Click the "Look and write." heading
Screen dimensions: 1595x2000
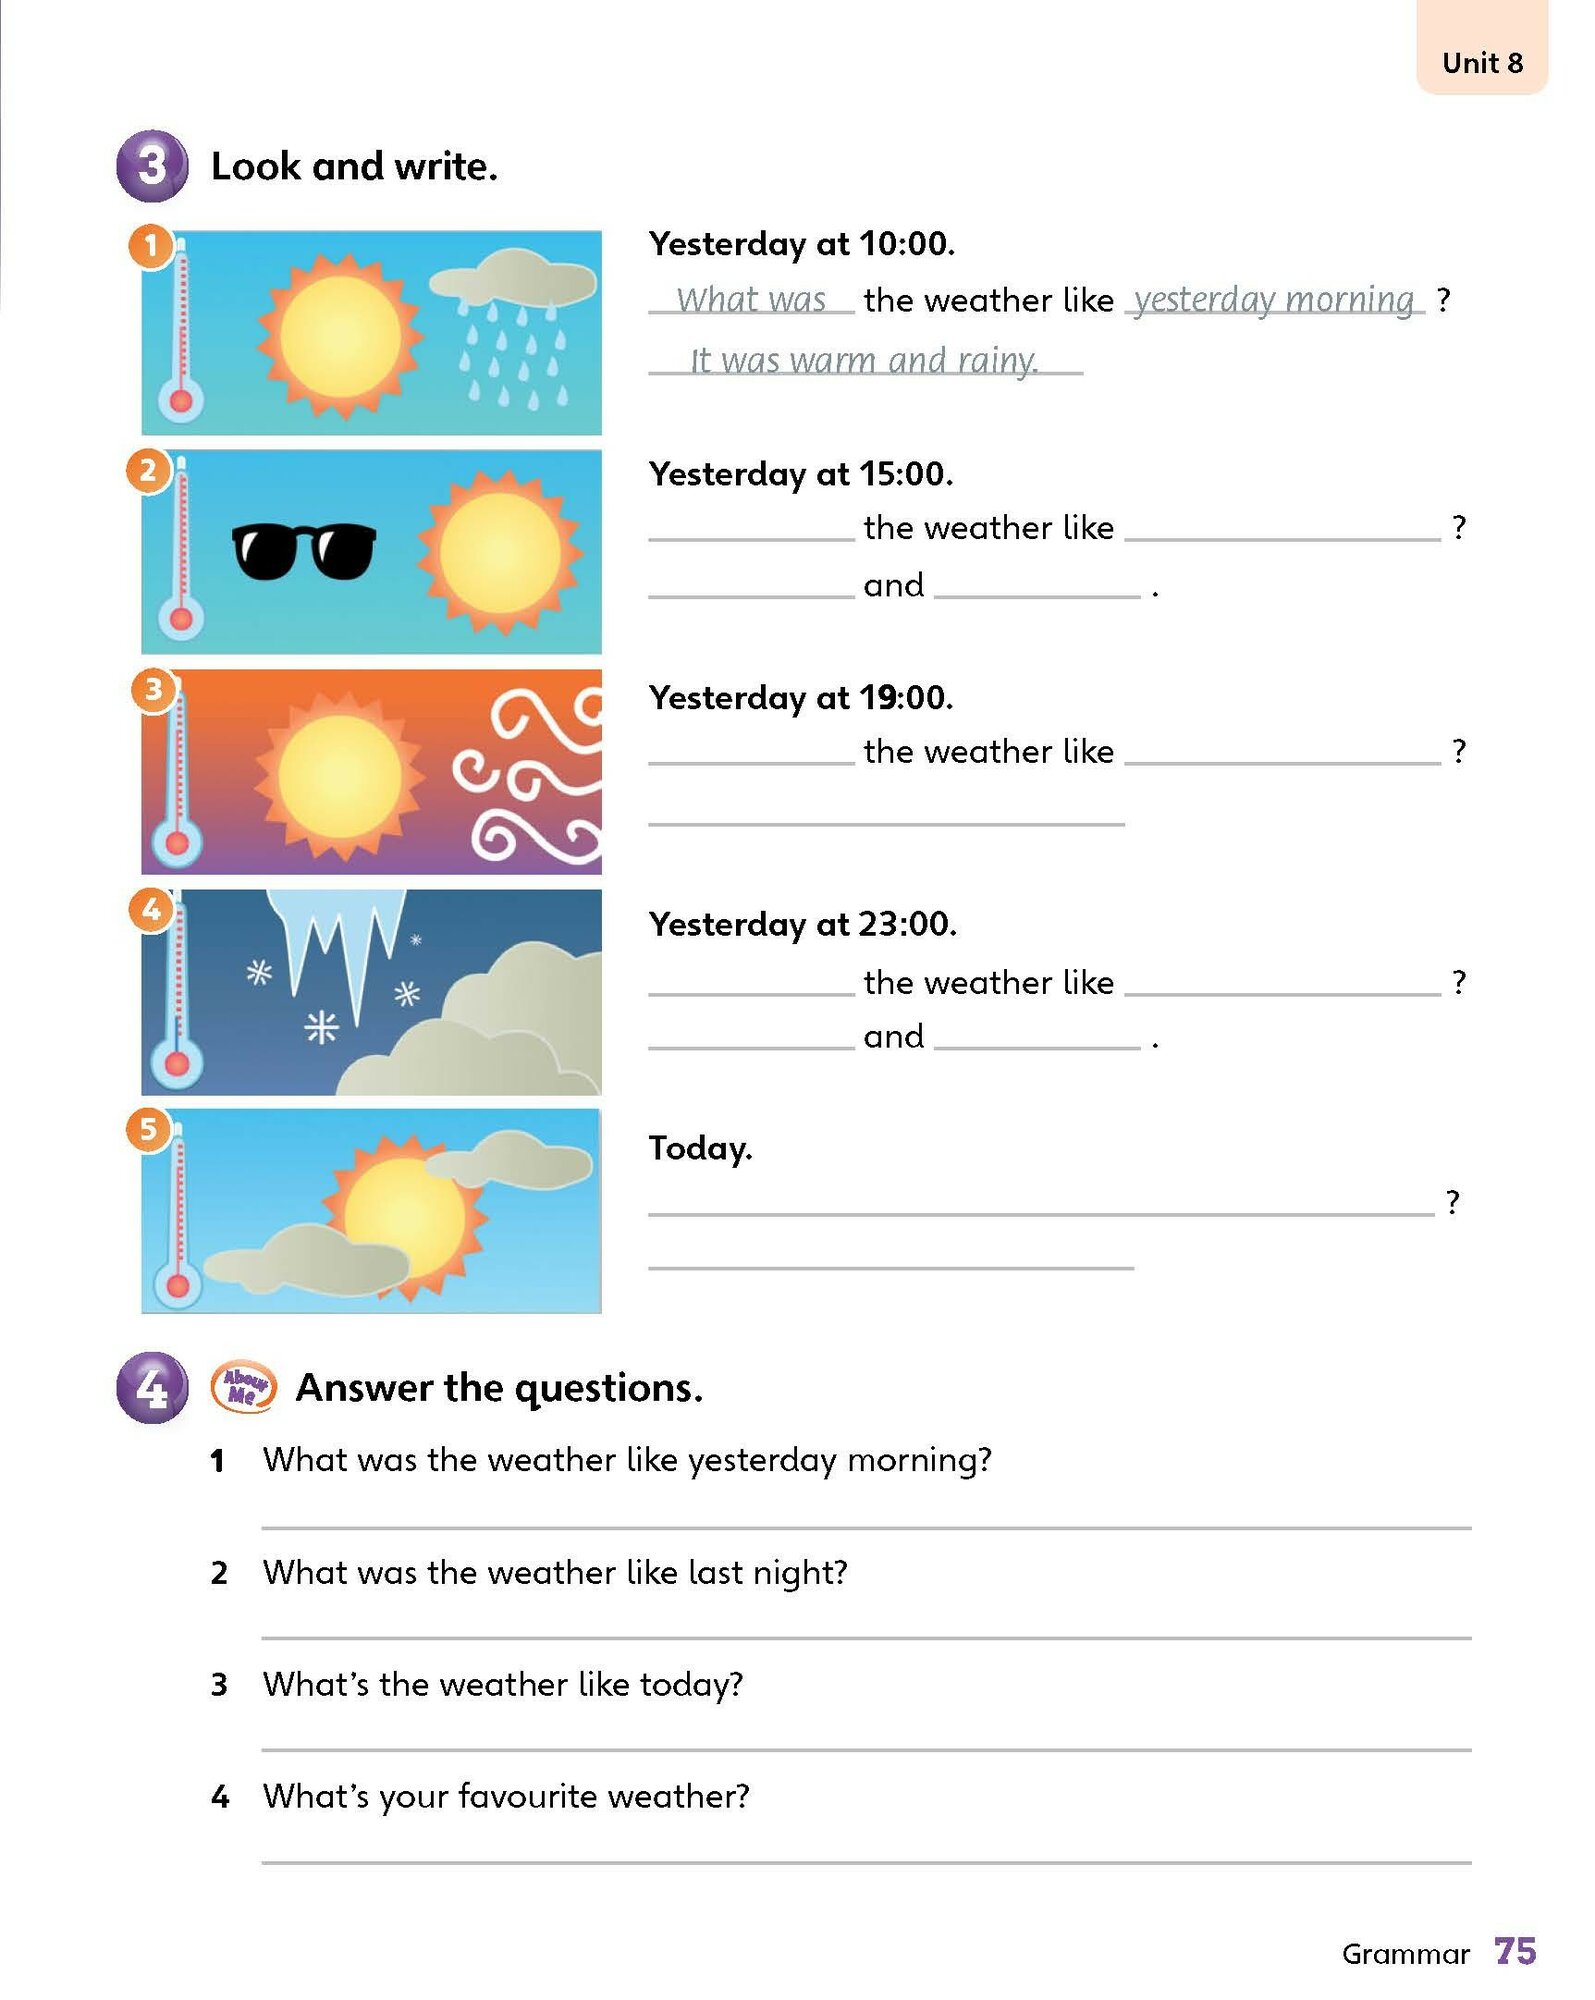click(354, 166)
